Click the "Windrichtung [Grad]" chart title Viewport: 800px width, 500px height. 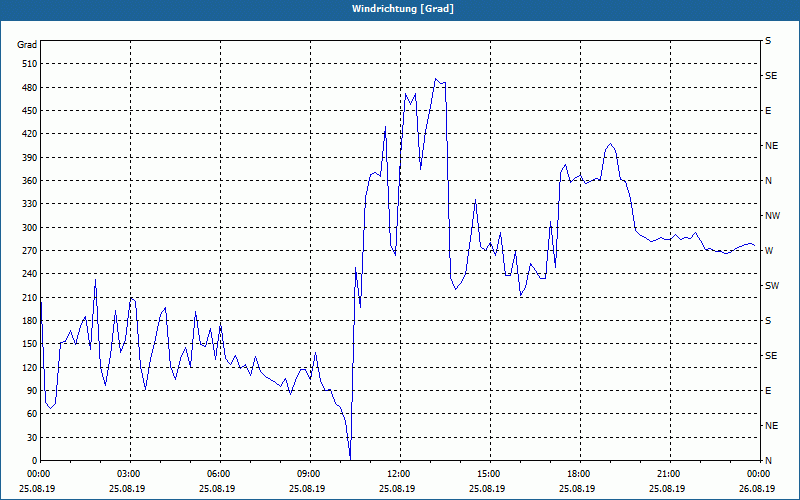click(x=403, y=9)
